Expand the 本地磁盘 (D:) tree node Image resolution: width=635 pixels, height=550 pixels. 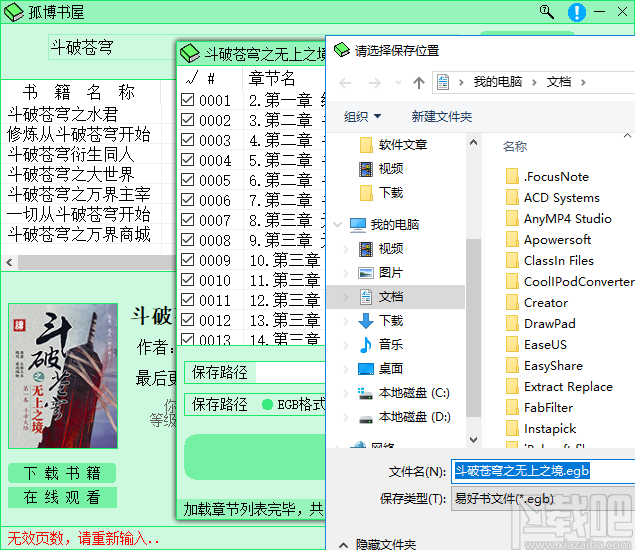click(x=345, y=417)
